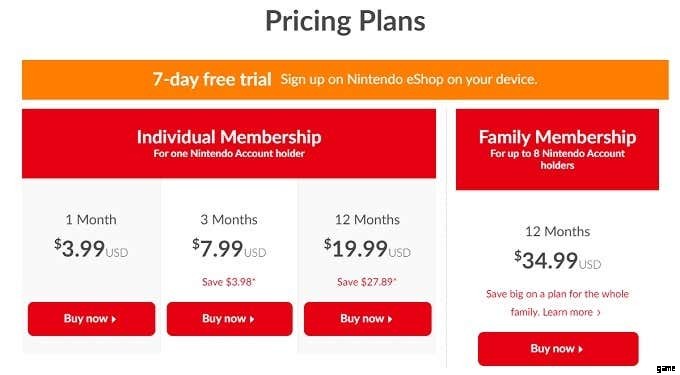
Task: Click arrow icon on 1 Month Buy now
Action: [114, 320]
